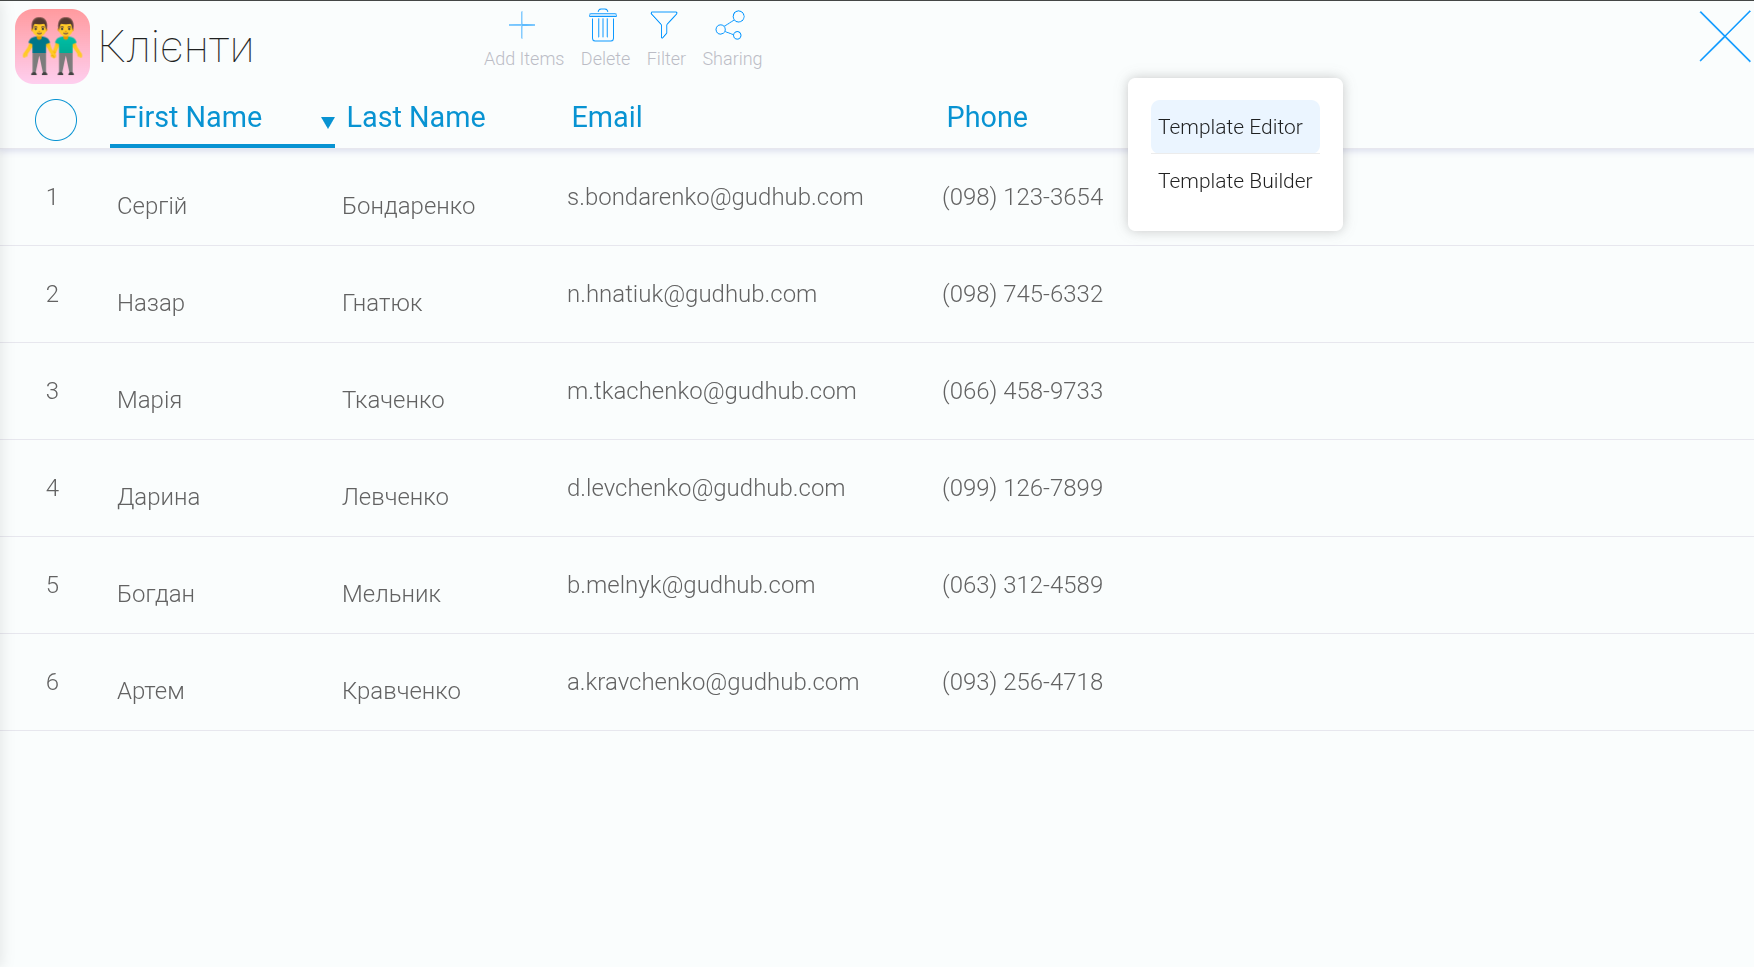Sort by Last Name column header

tap(416, 117)
